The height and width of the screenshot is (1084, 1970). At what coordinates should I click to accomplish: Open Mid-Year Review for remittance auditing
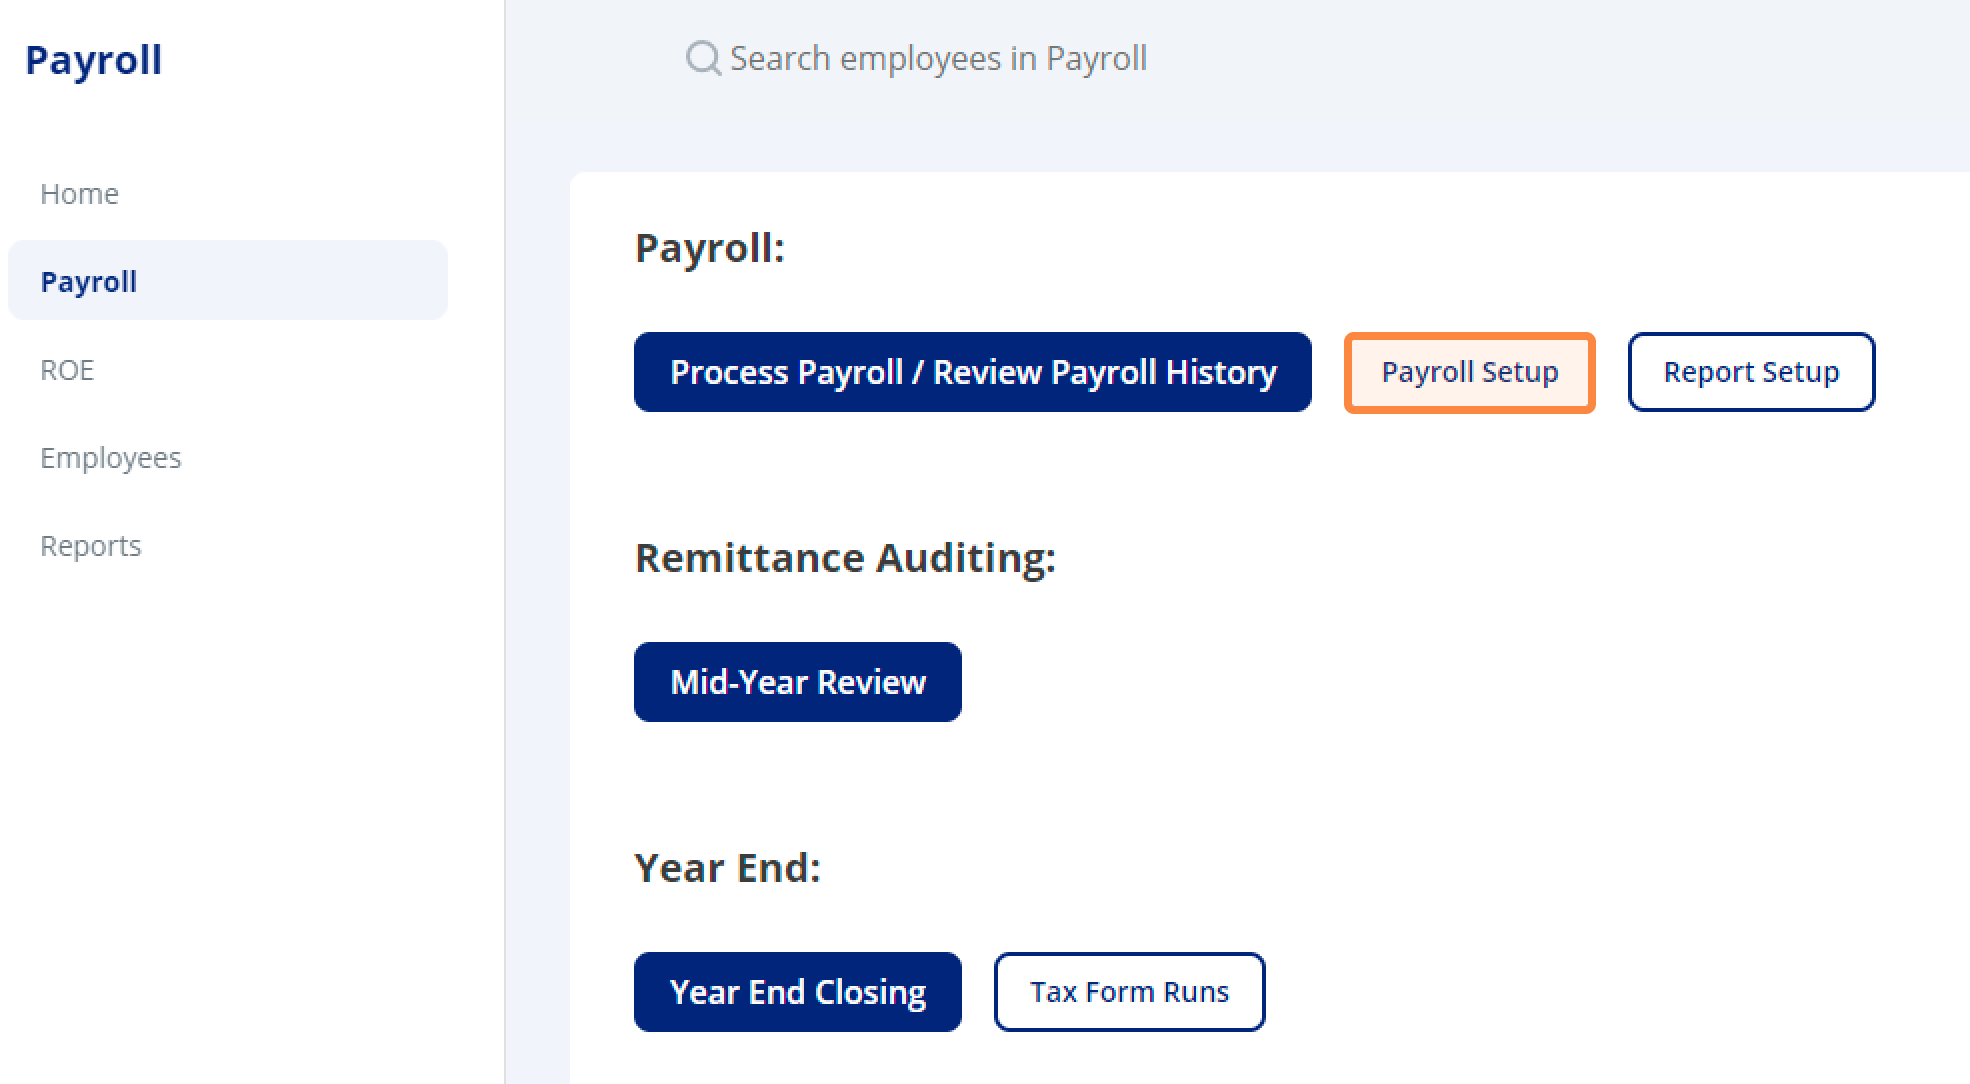tap(798, 682)
